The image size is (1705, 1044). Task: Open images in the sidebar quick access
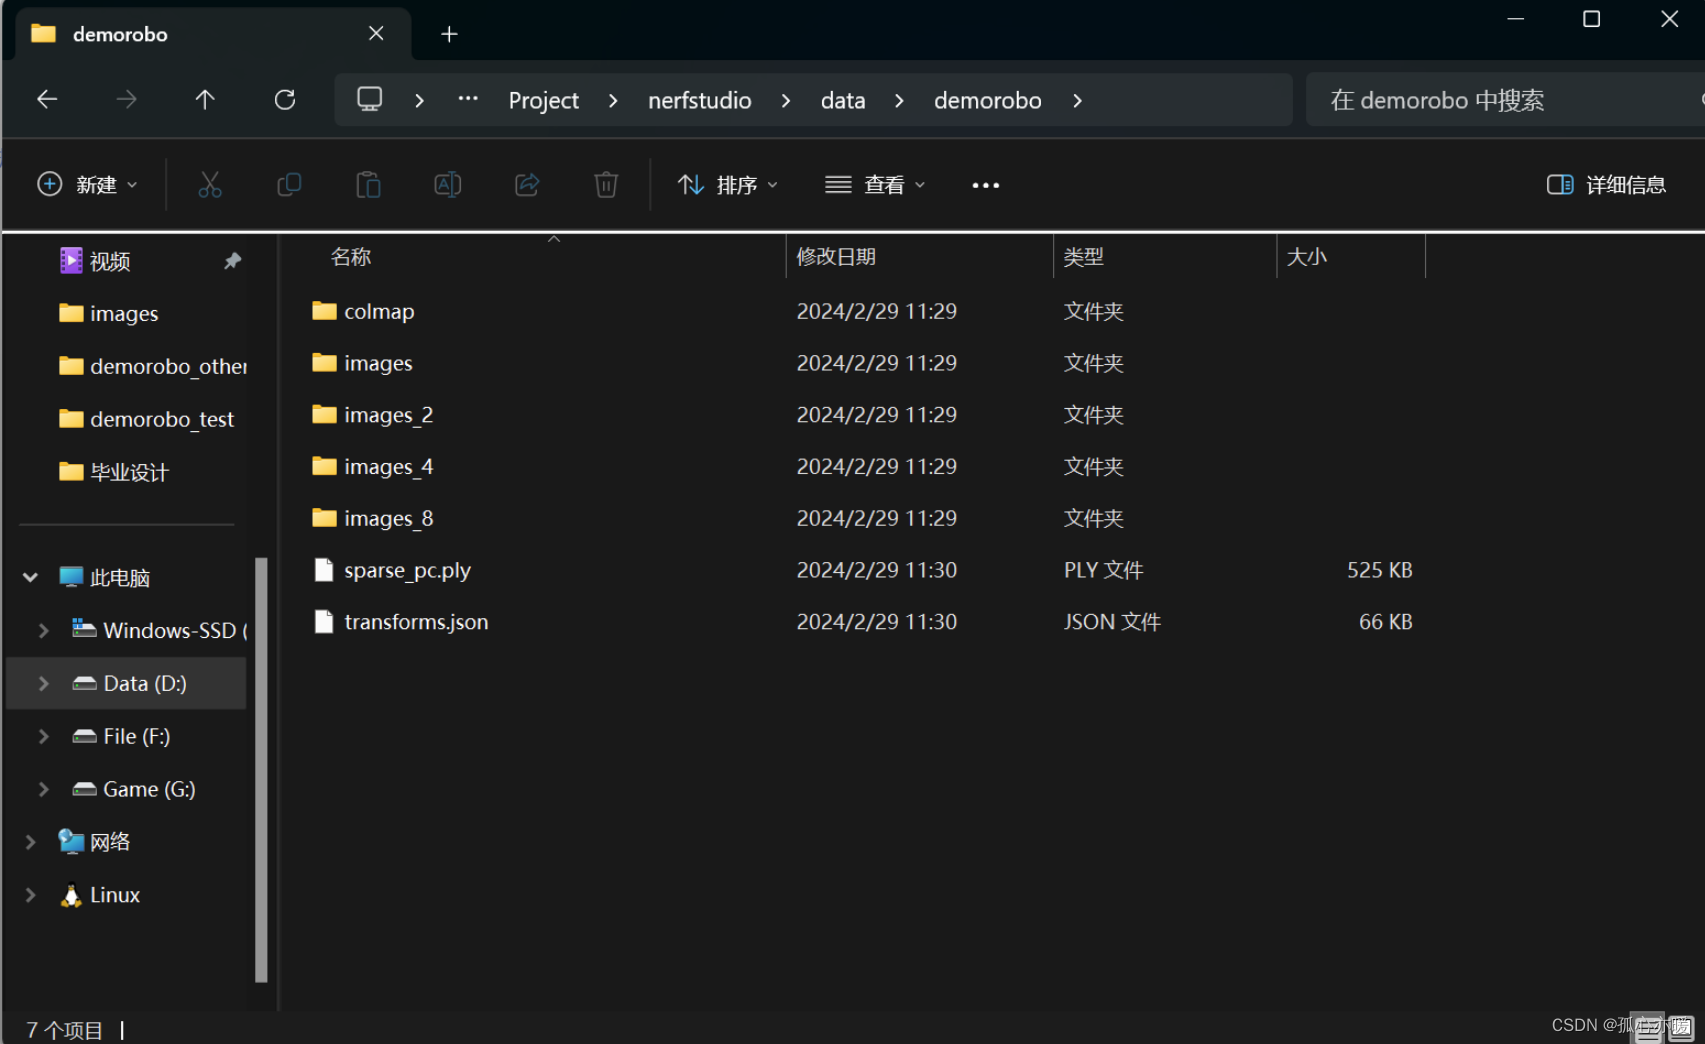point(124,313)
